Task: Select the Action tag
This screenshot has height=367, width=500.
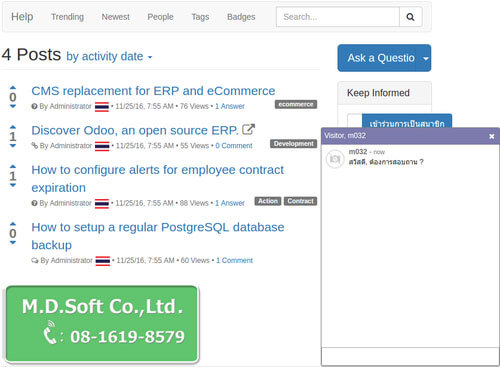Action: [268, 201]
